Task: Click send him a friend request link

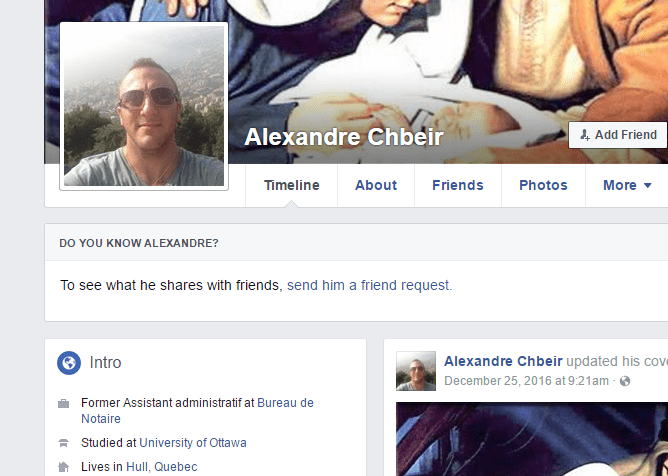Action: coord(369,285)
